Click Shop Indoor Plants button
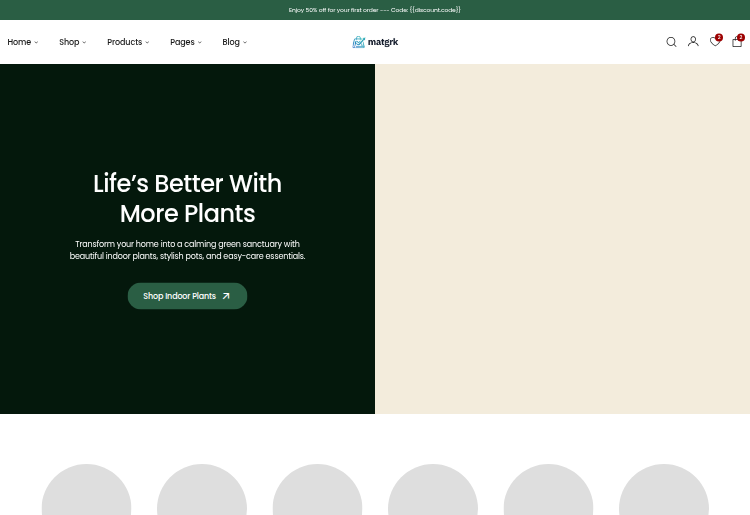This screenshot has height=515, width=750. (187, 296)
